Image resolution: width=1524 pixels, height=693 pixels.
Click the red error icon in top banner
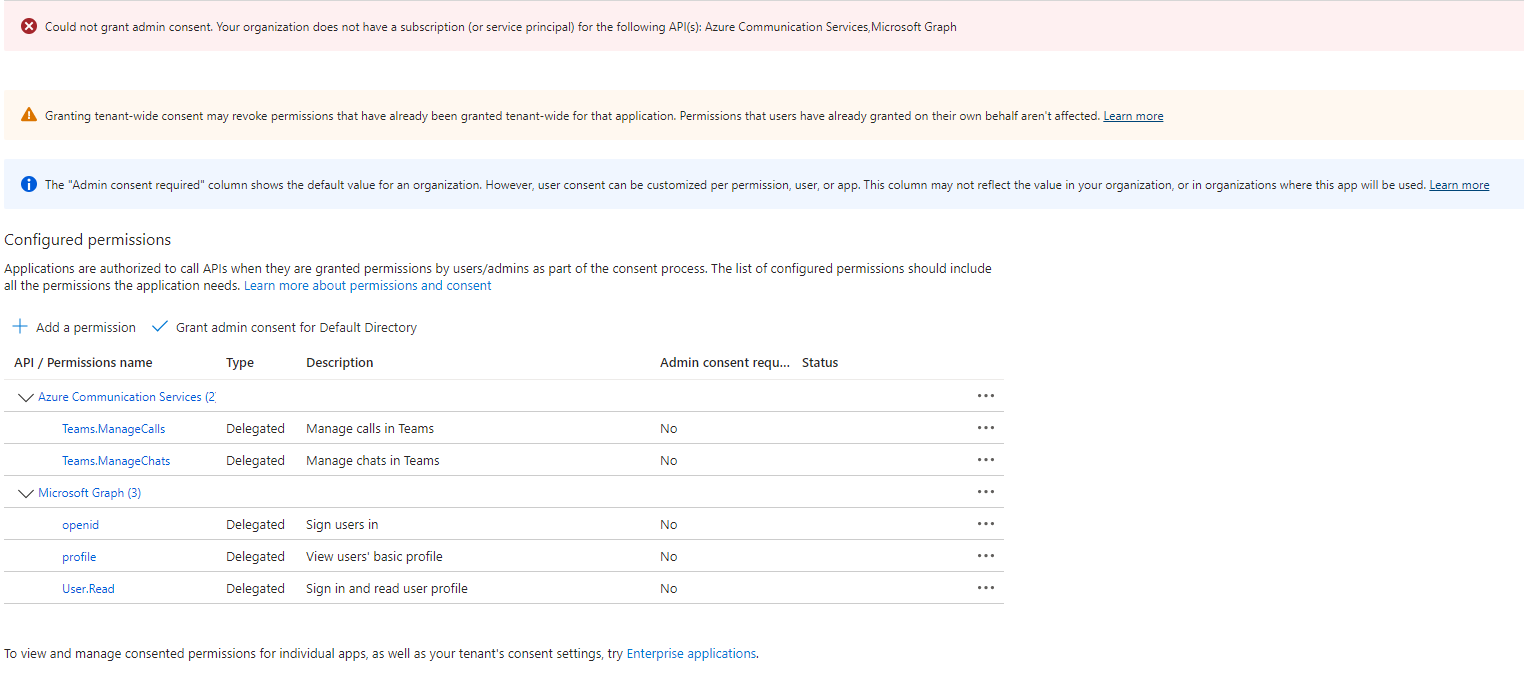click(x=29, y=27)
